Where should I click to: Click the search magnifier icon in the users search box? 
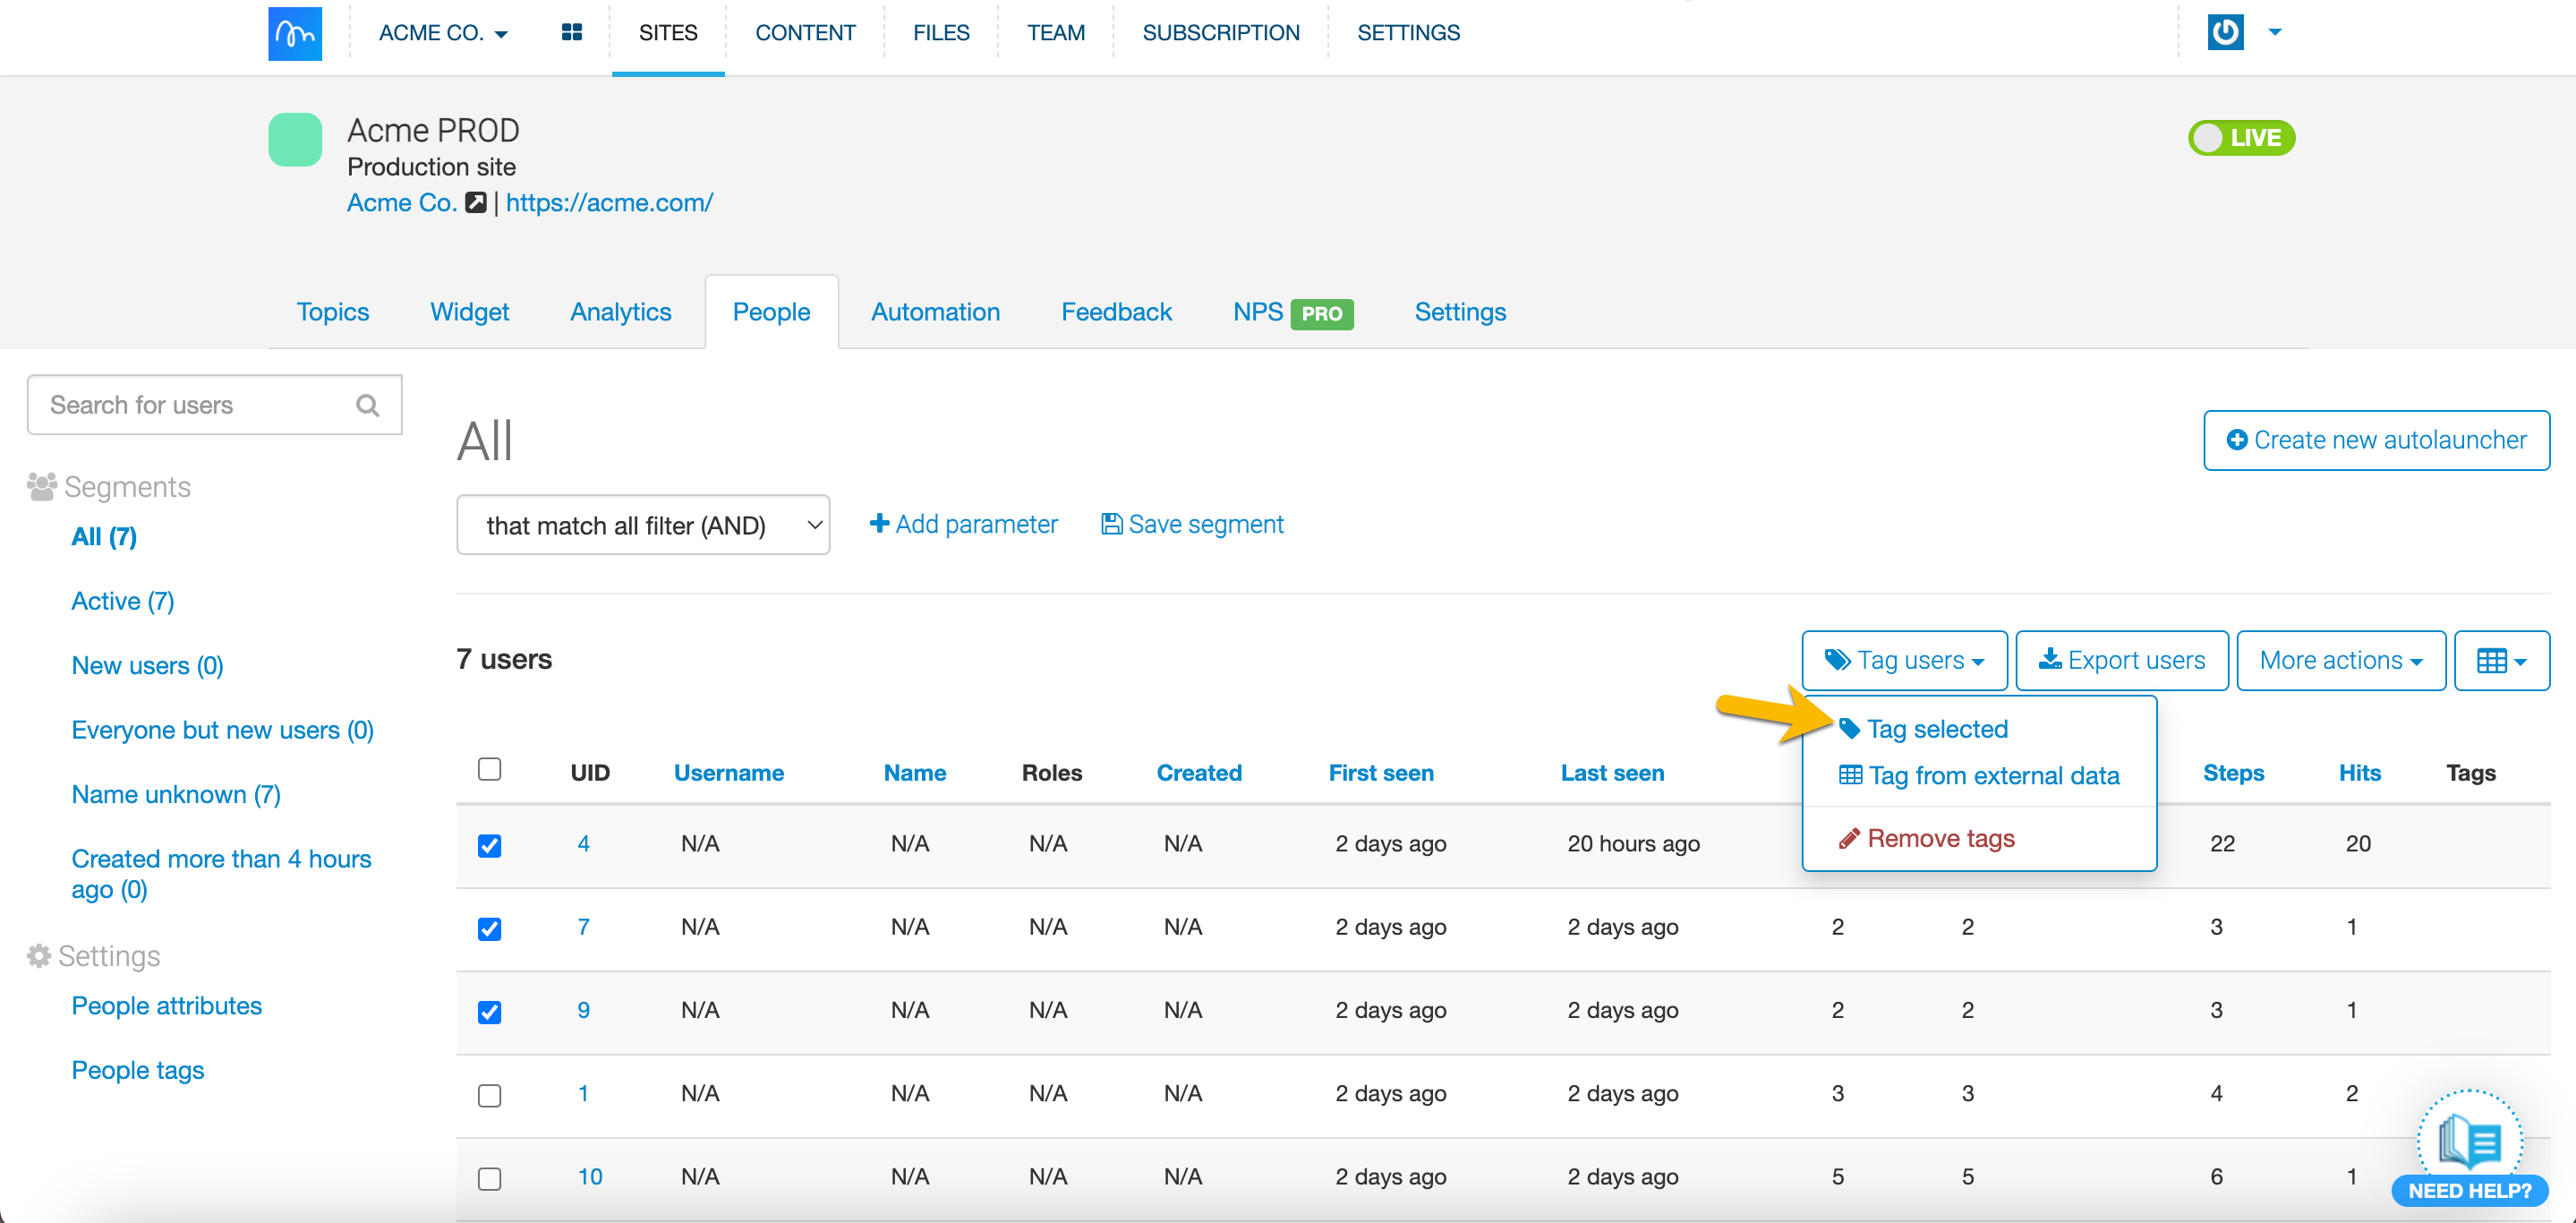tap(367, 405)
